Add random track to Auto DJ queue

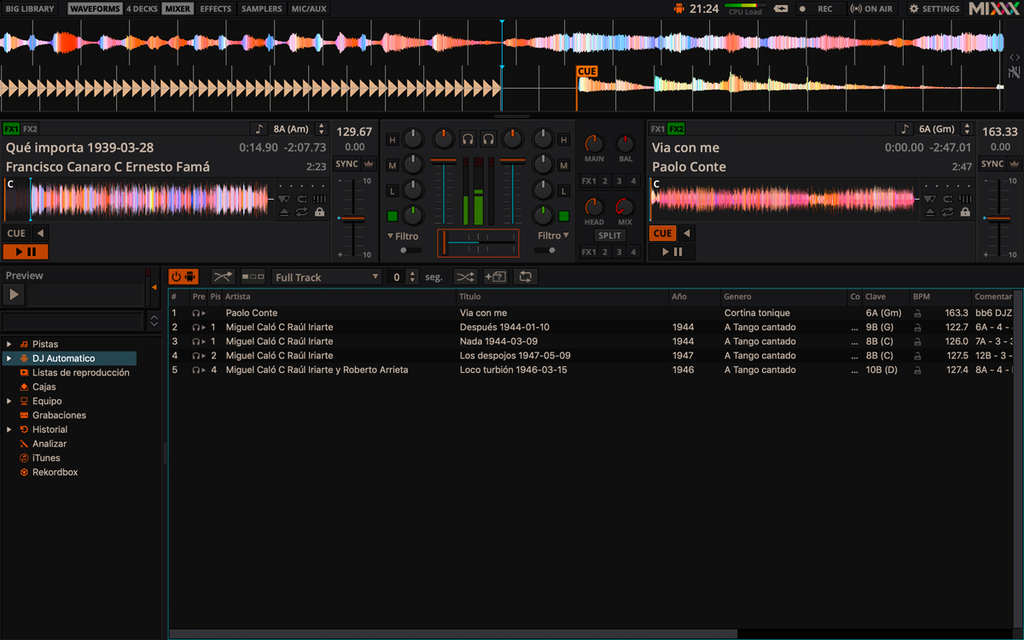pos(495,277)
